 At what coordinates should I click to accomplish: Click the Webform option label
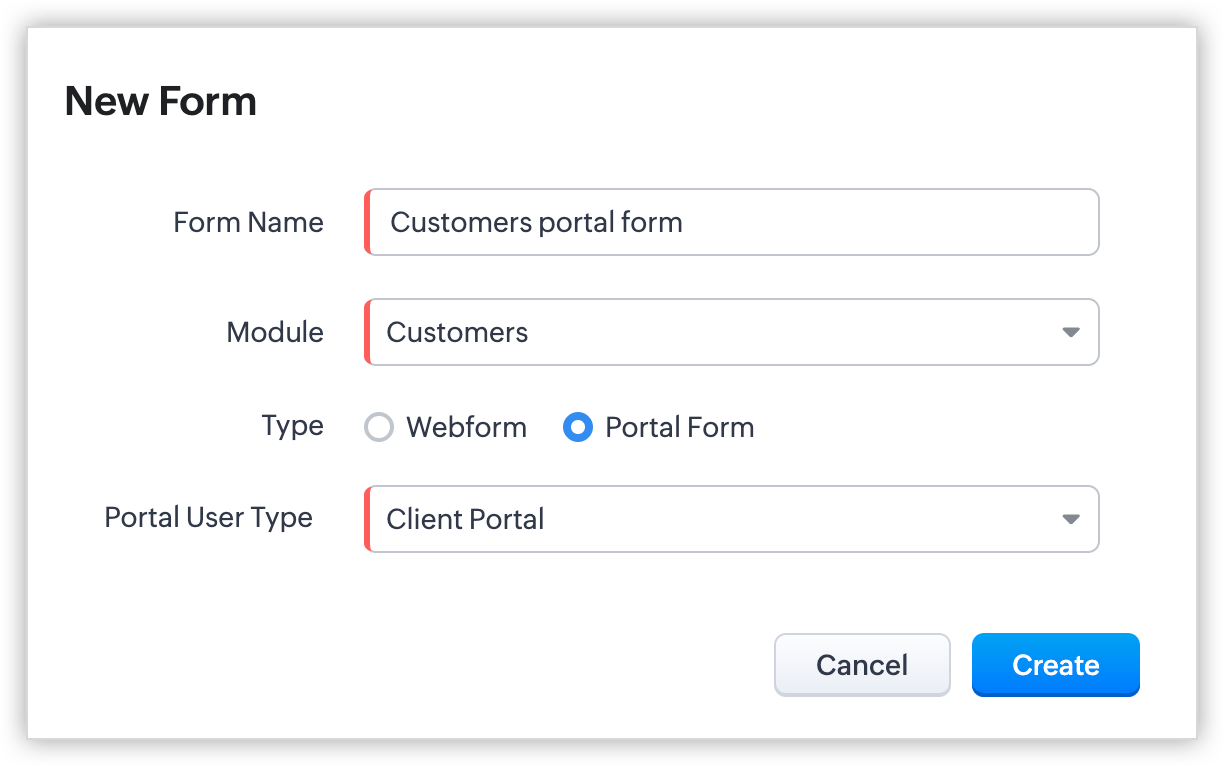click(466, 428)
